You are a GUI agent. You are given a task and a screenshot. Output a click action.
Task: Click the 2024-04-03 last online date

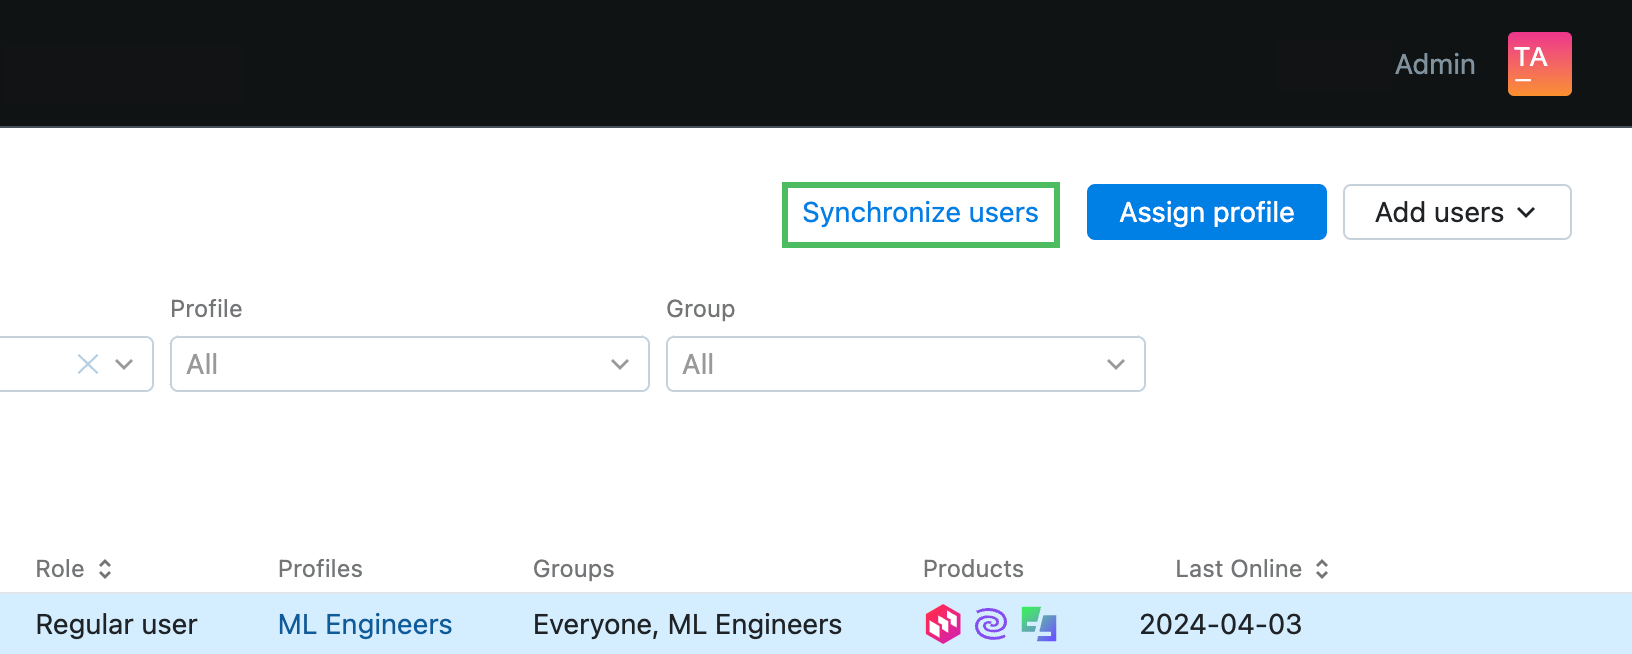tap(1220, 624)
